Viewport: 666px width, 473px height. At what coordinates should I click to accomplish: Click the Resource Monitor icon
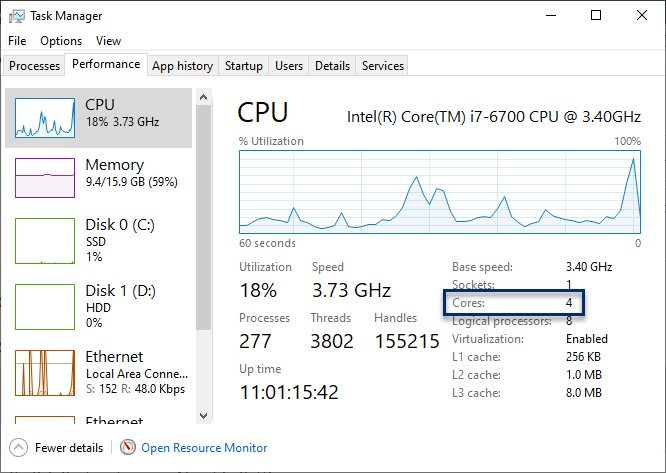(x=128, y=448)
